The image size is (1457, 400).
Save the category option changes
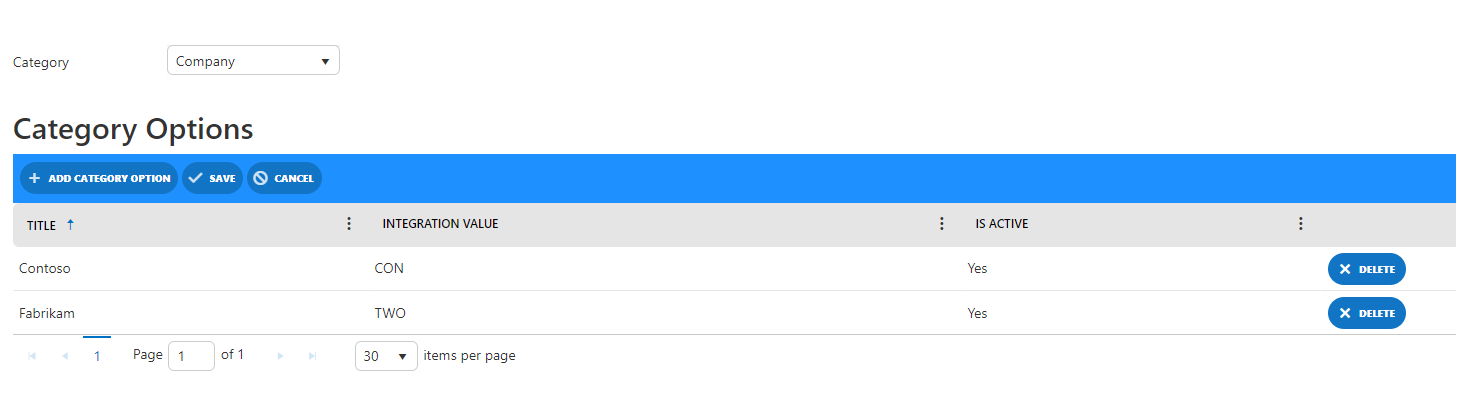pos(212,178)
